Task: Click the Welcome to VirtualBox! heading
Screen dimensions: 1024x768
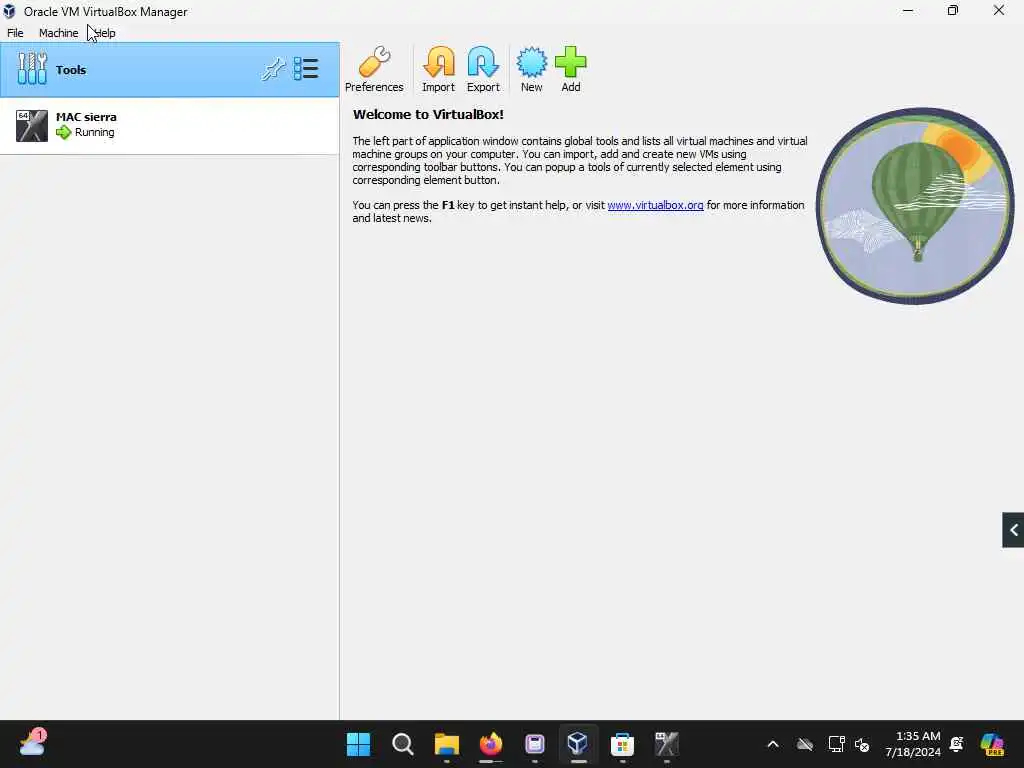Action: (x=428, y=114)
